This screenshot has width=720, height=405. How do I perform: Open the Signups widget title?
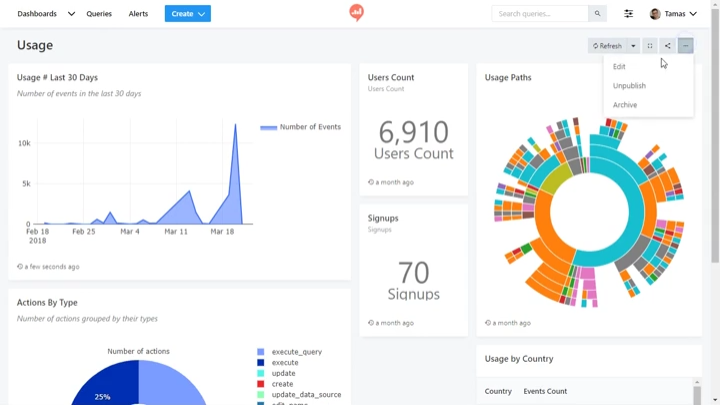(383, 218)
